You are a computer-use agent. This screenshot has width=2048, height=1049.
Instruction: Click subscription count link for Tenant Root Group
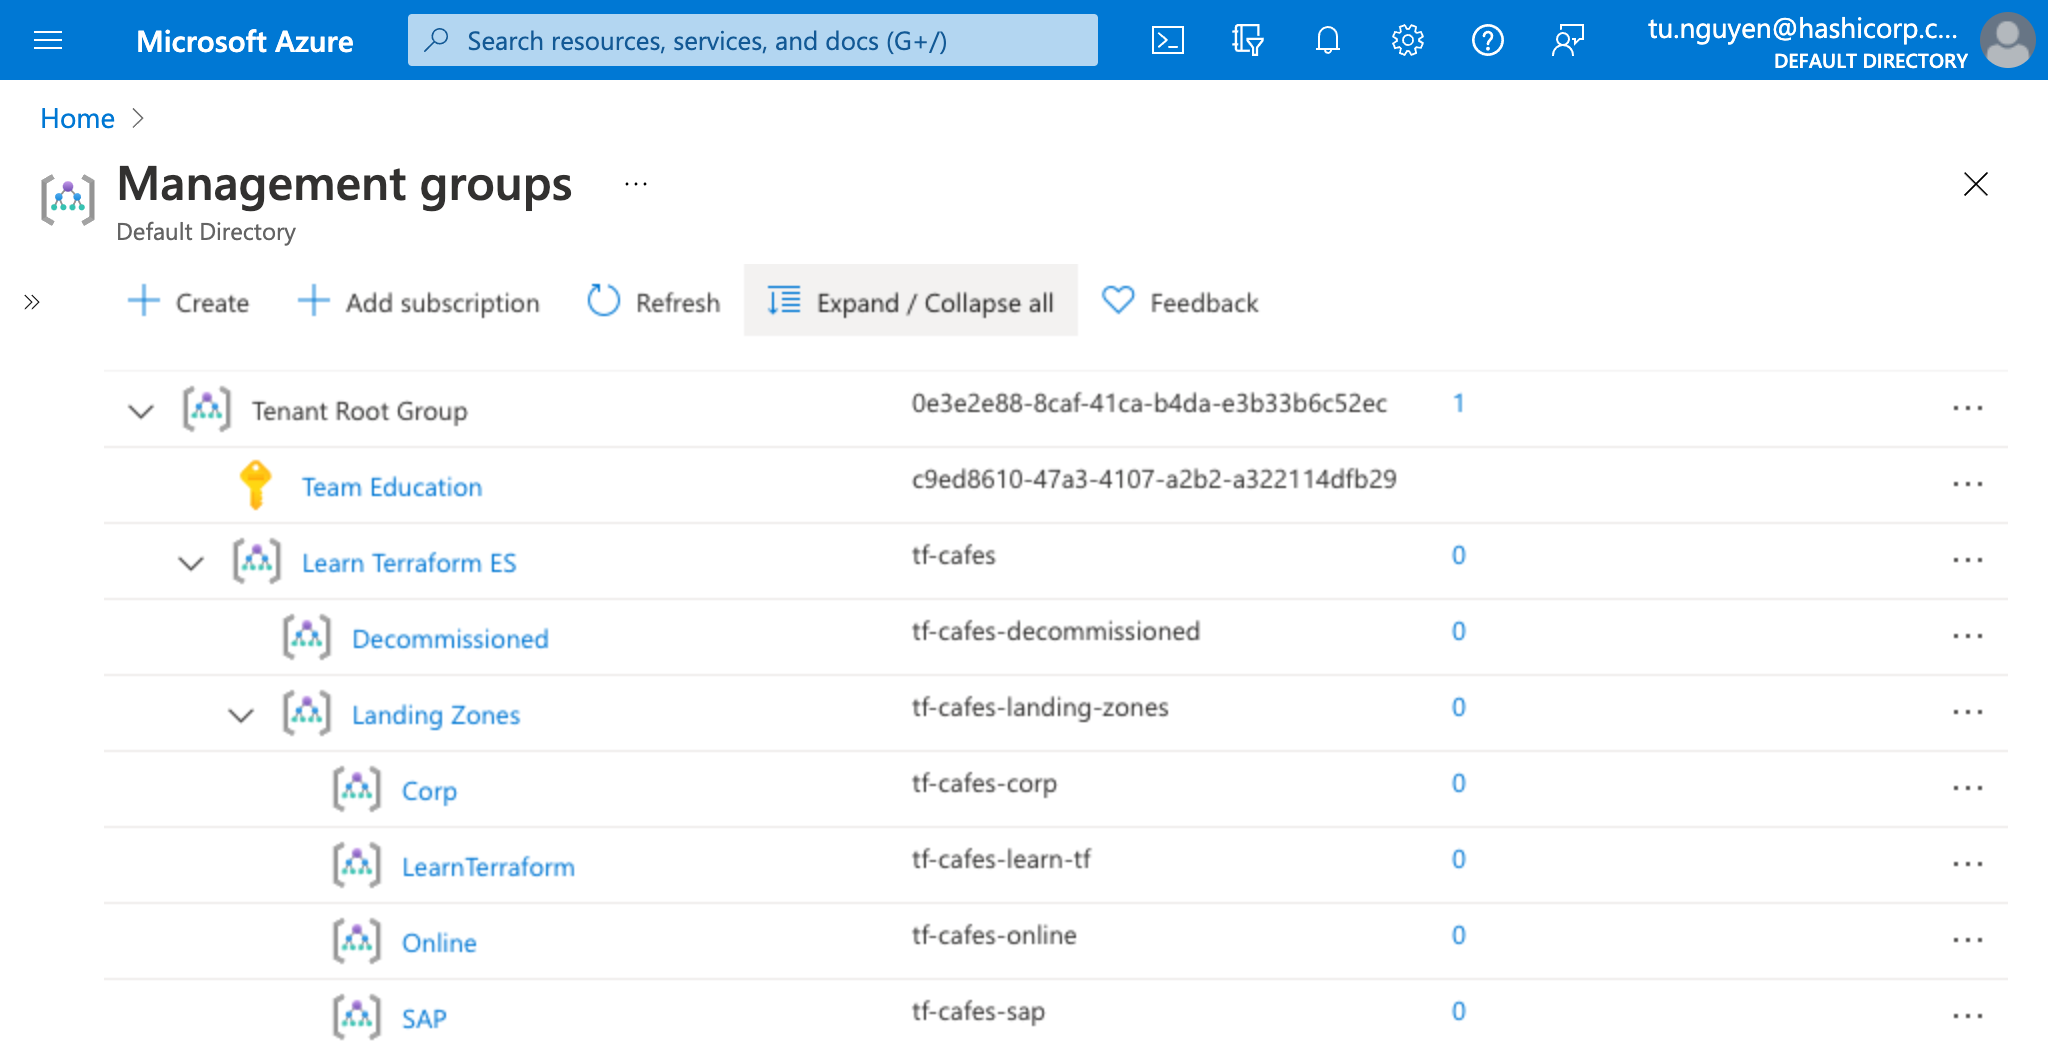click(1458, 404)
